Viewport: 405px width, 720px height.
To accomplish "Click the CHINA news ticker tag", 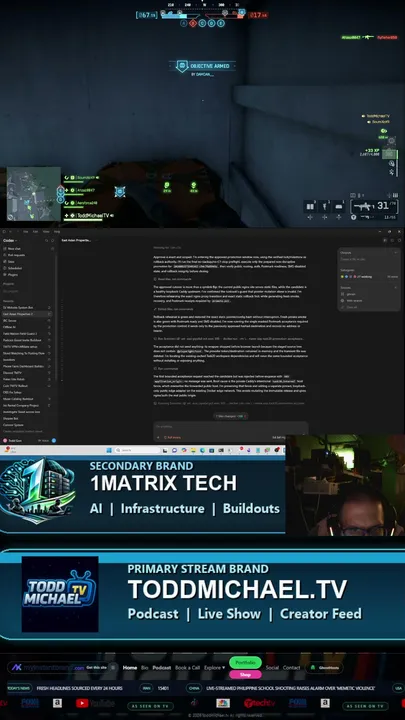I will pyautogui.click(x=194, y=688).
